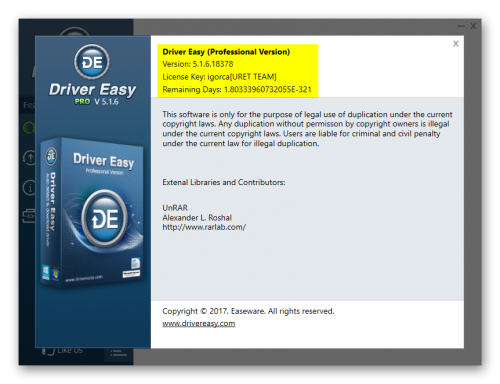Select the Tools toolbox sidebar icon
Screen dimensions: 500x384
click(x=29, y=216)
